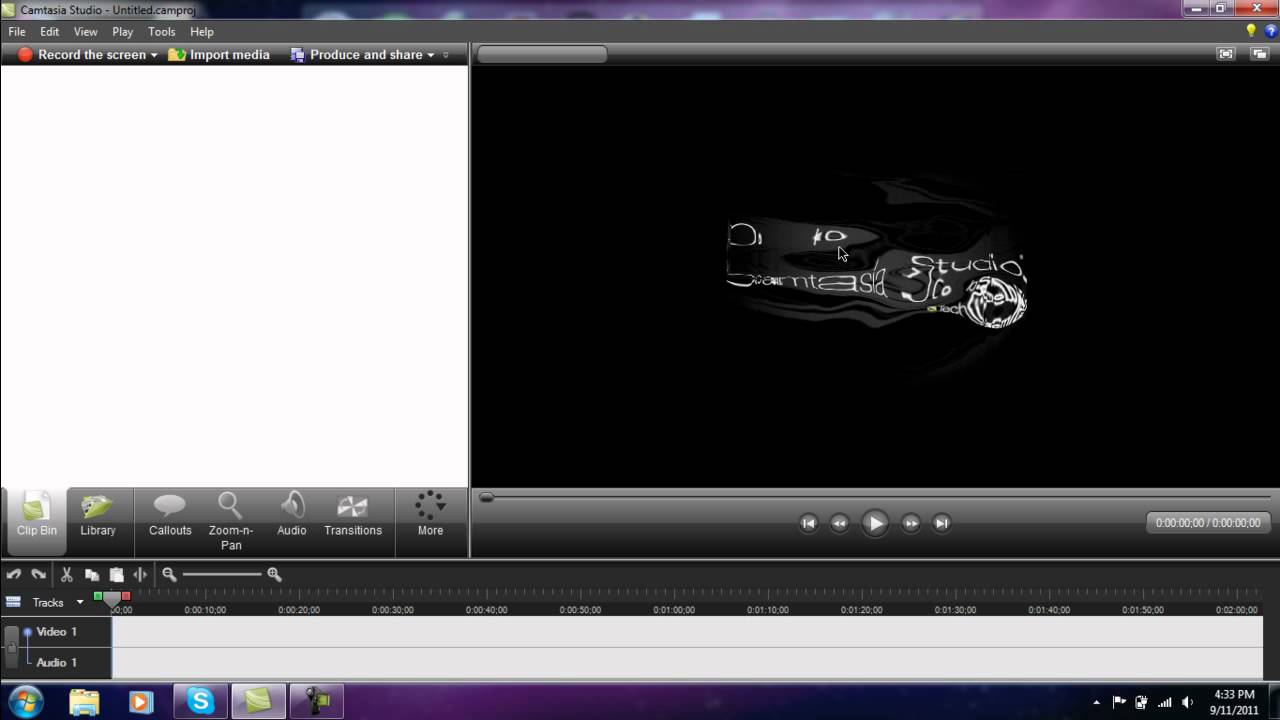This screenshot has width=1280, height=720.
Task: Open the View menu
Action: [x=86, y=32]
